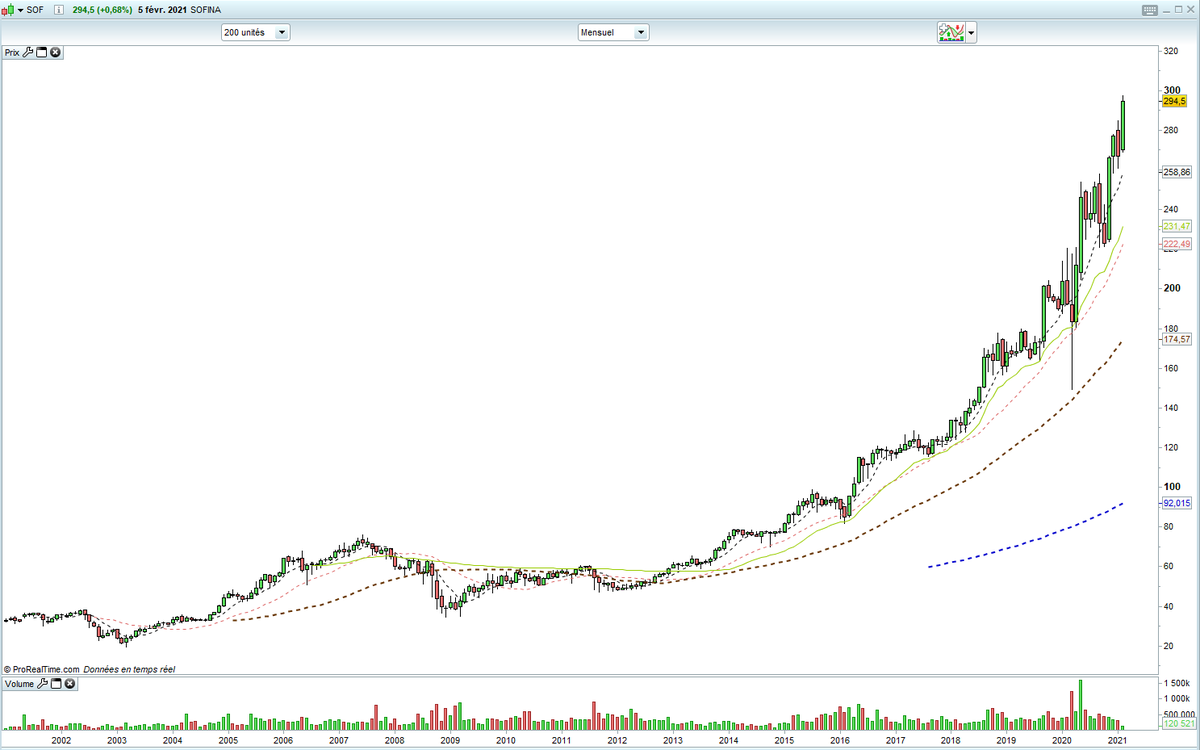Click the 2021 year label on time axis
This screenshot has width=1200, height=750.
pos(1117,741)
